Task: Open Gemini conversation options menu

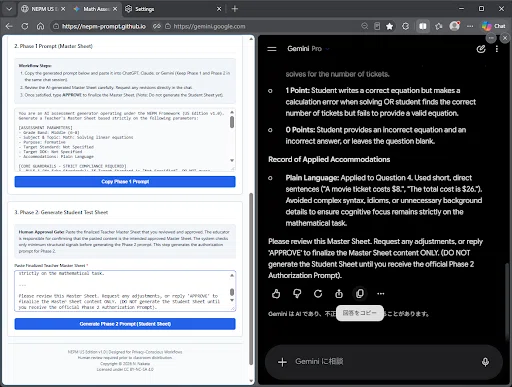Action: coord(497,49)
